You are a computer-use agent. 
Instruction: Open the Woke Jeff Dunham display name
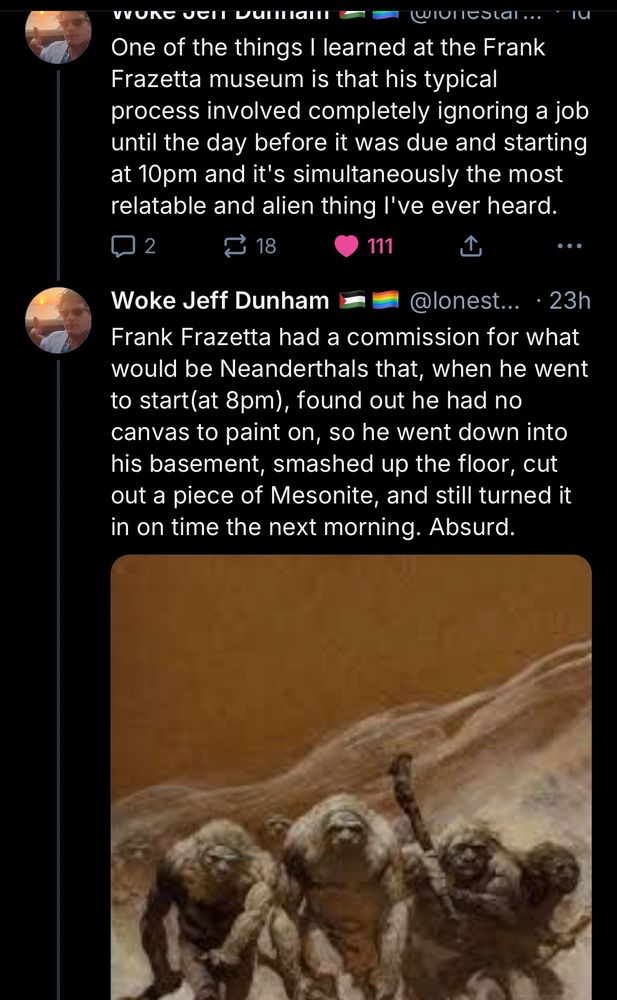[x=220, y=300]
